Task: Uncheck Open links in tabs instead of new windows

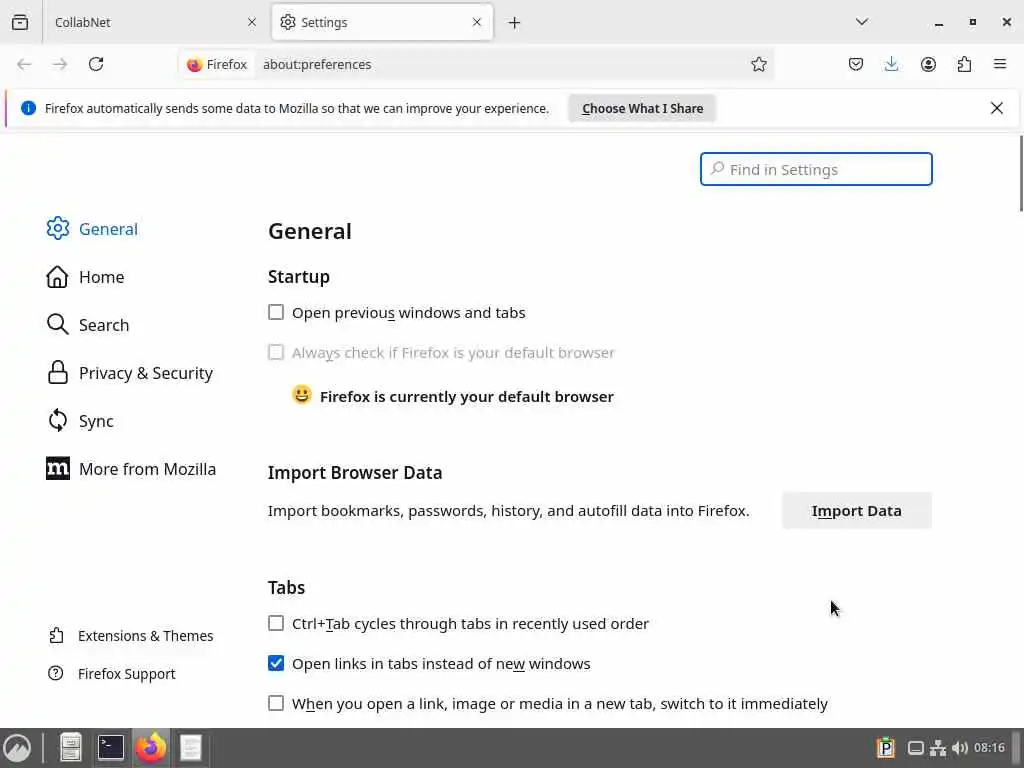Action: [276, 663]
